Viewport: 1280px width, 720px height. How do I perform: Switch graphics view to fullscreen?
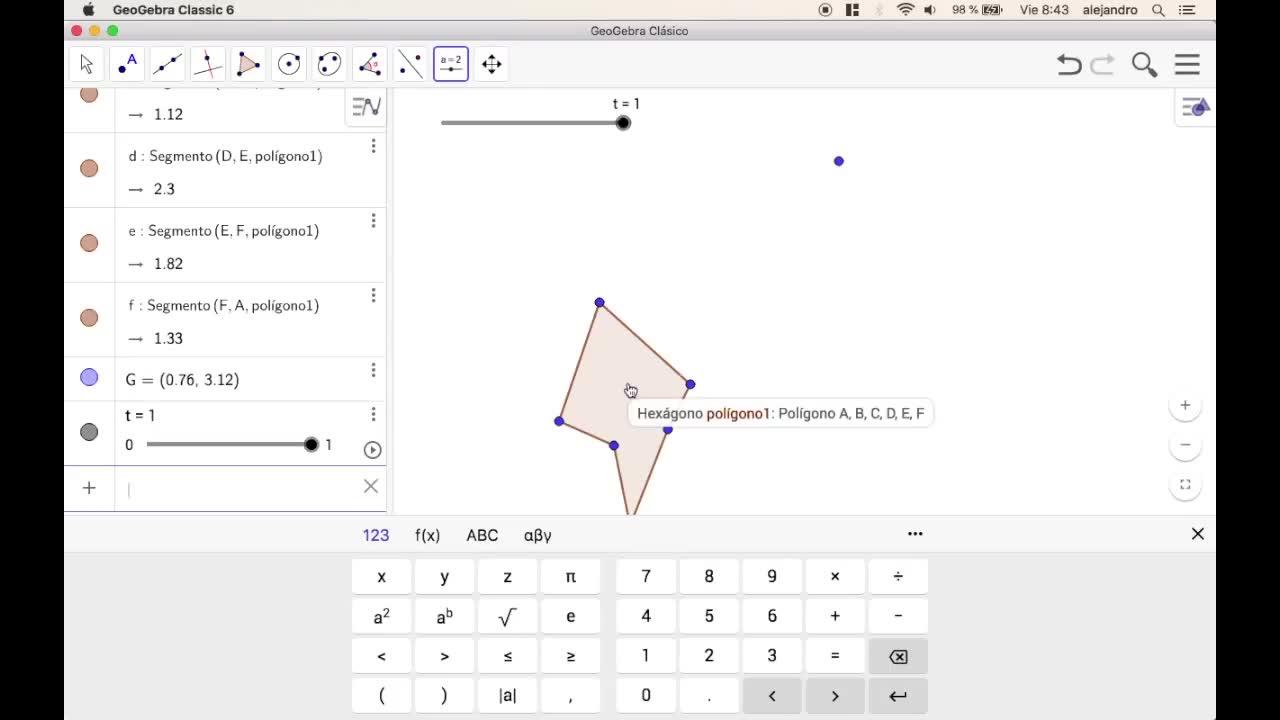1185,485
